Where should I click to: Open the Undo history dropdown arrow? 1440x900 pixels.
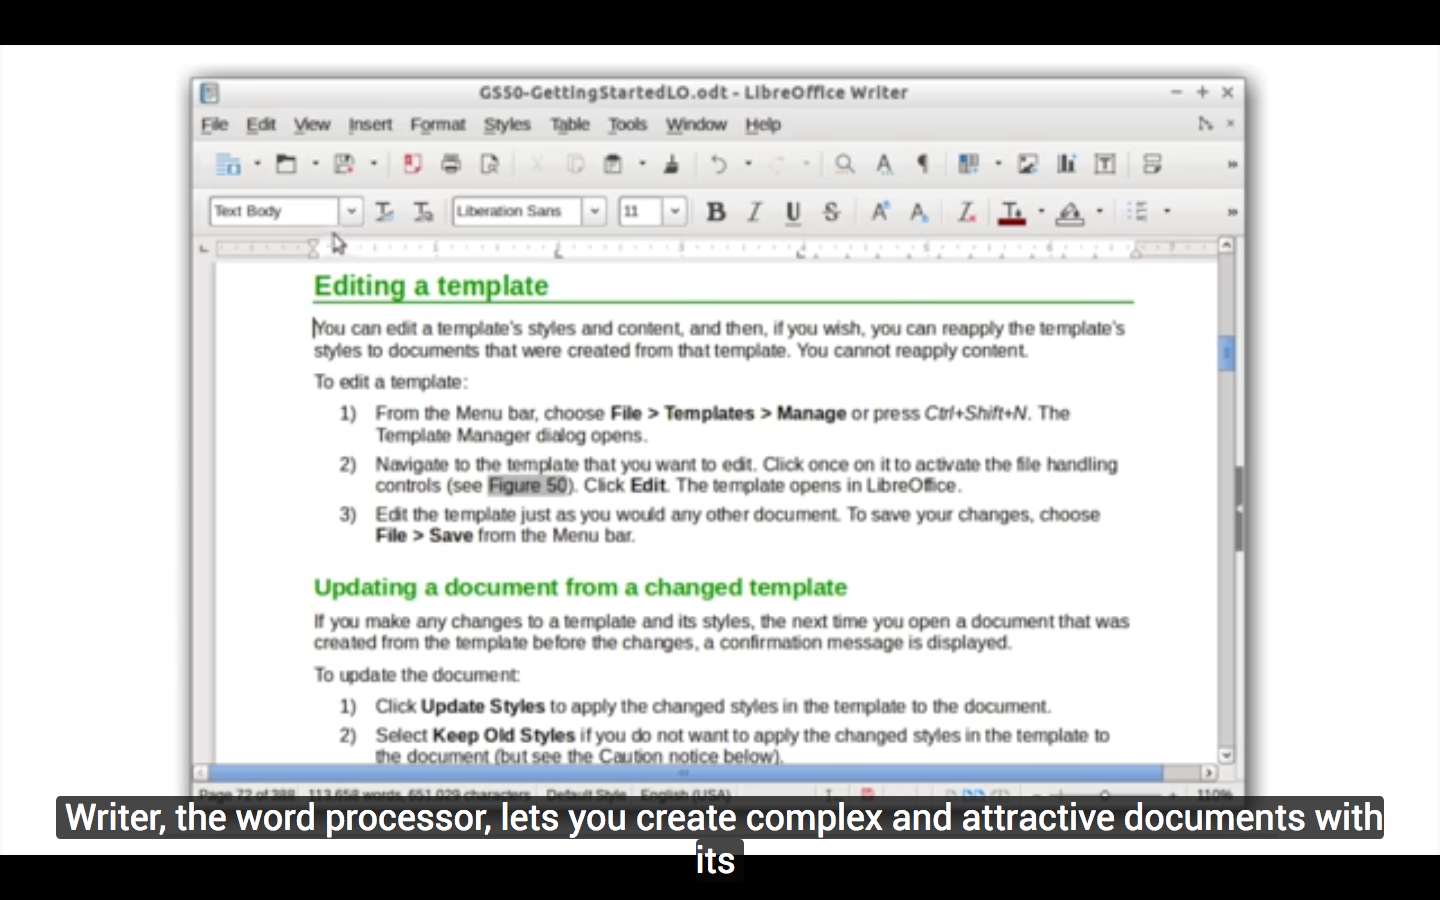[x=748, y=164]
